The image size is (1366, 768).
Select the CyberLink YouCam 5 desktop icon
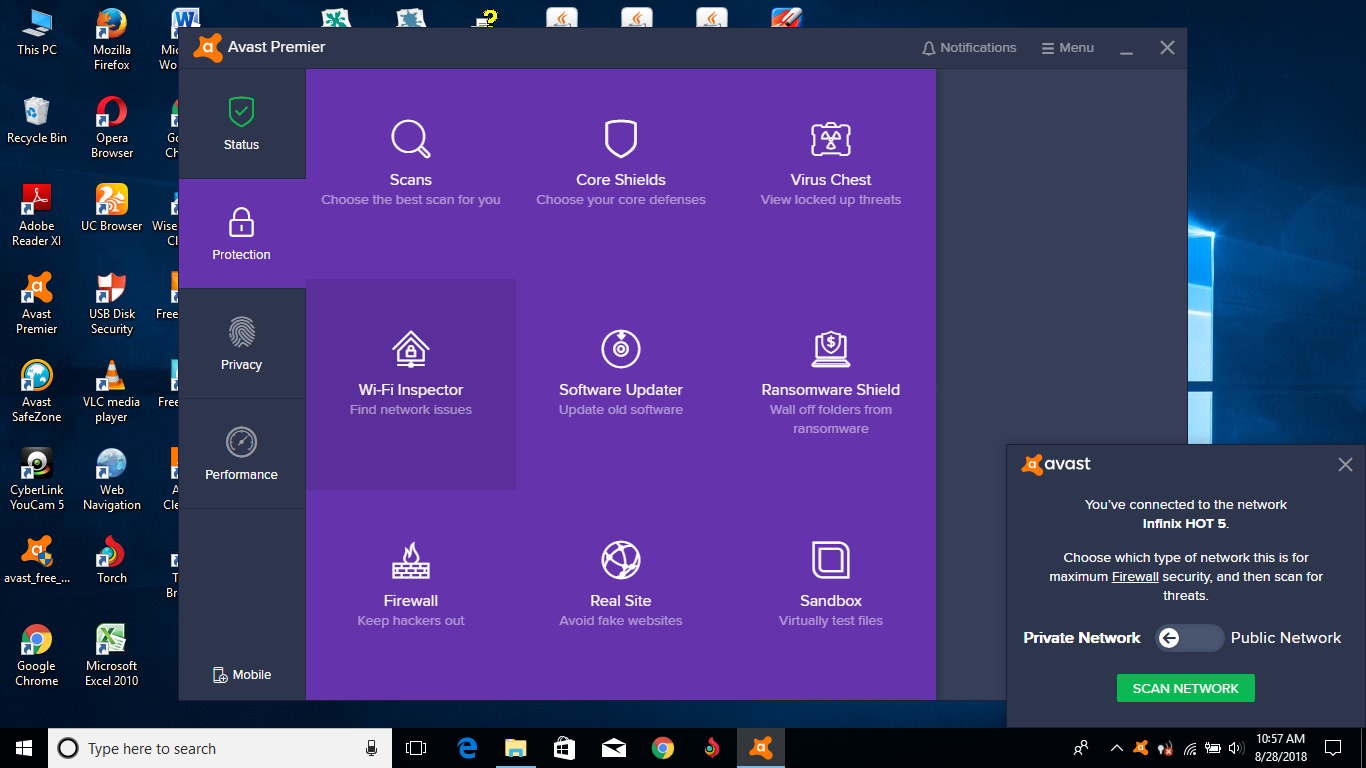coord(37,479)
